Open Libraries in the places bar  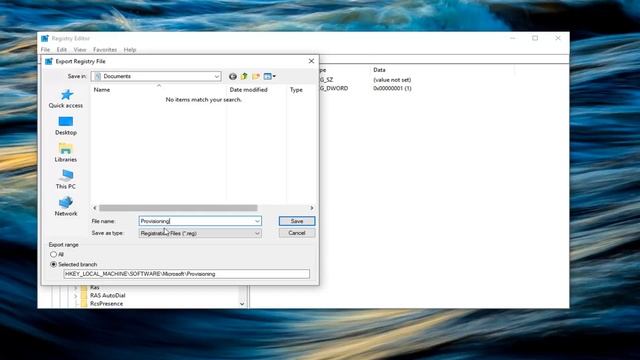[x=66, y=153]
